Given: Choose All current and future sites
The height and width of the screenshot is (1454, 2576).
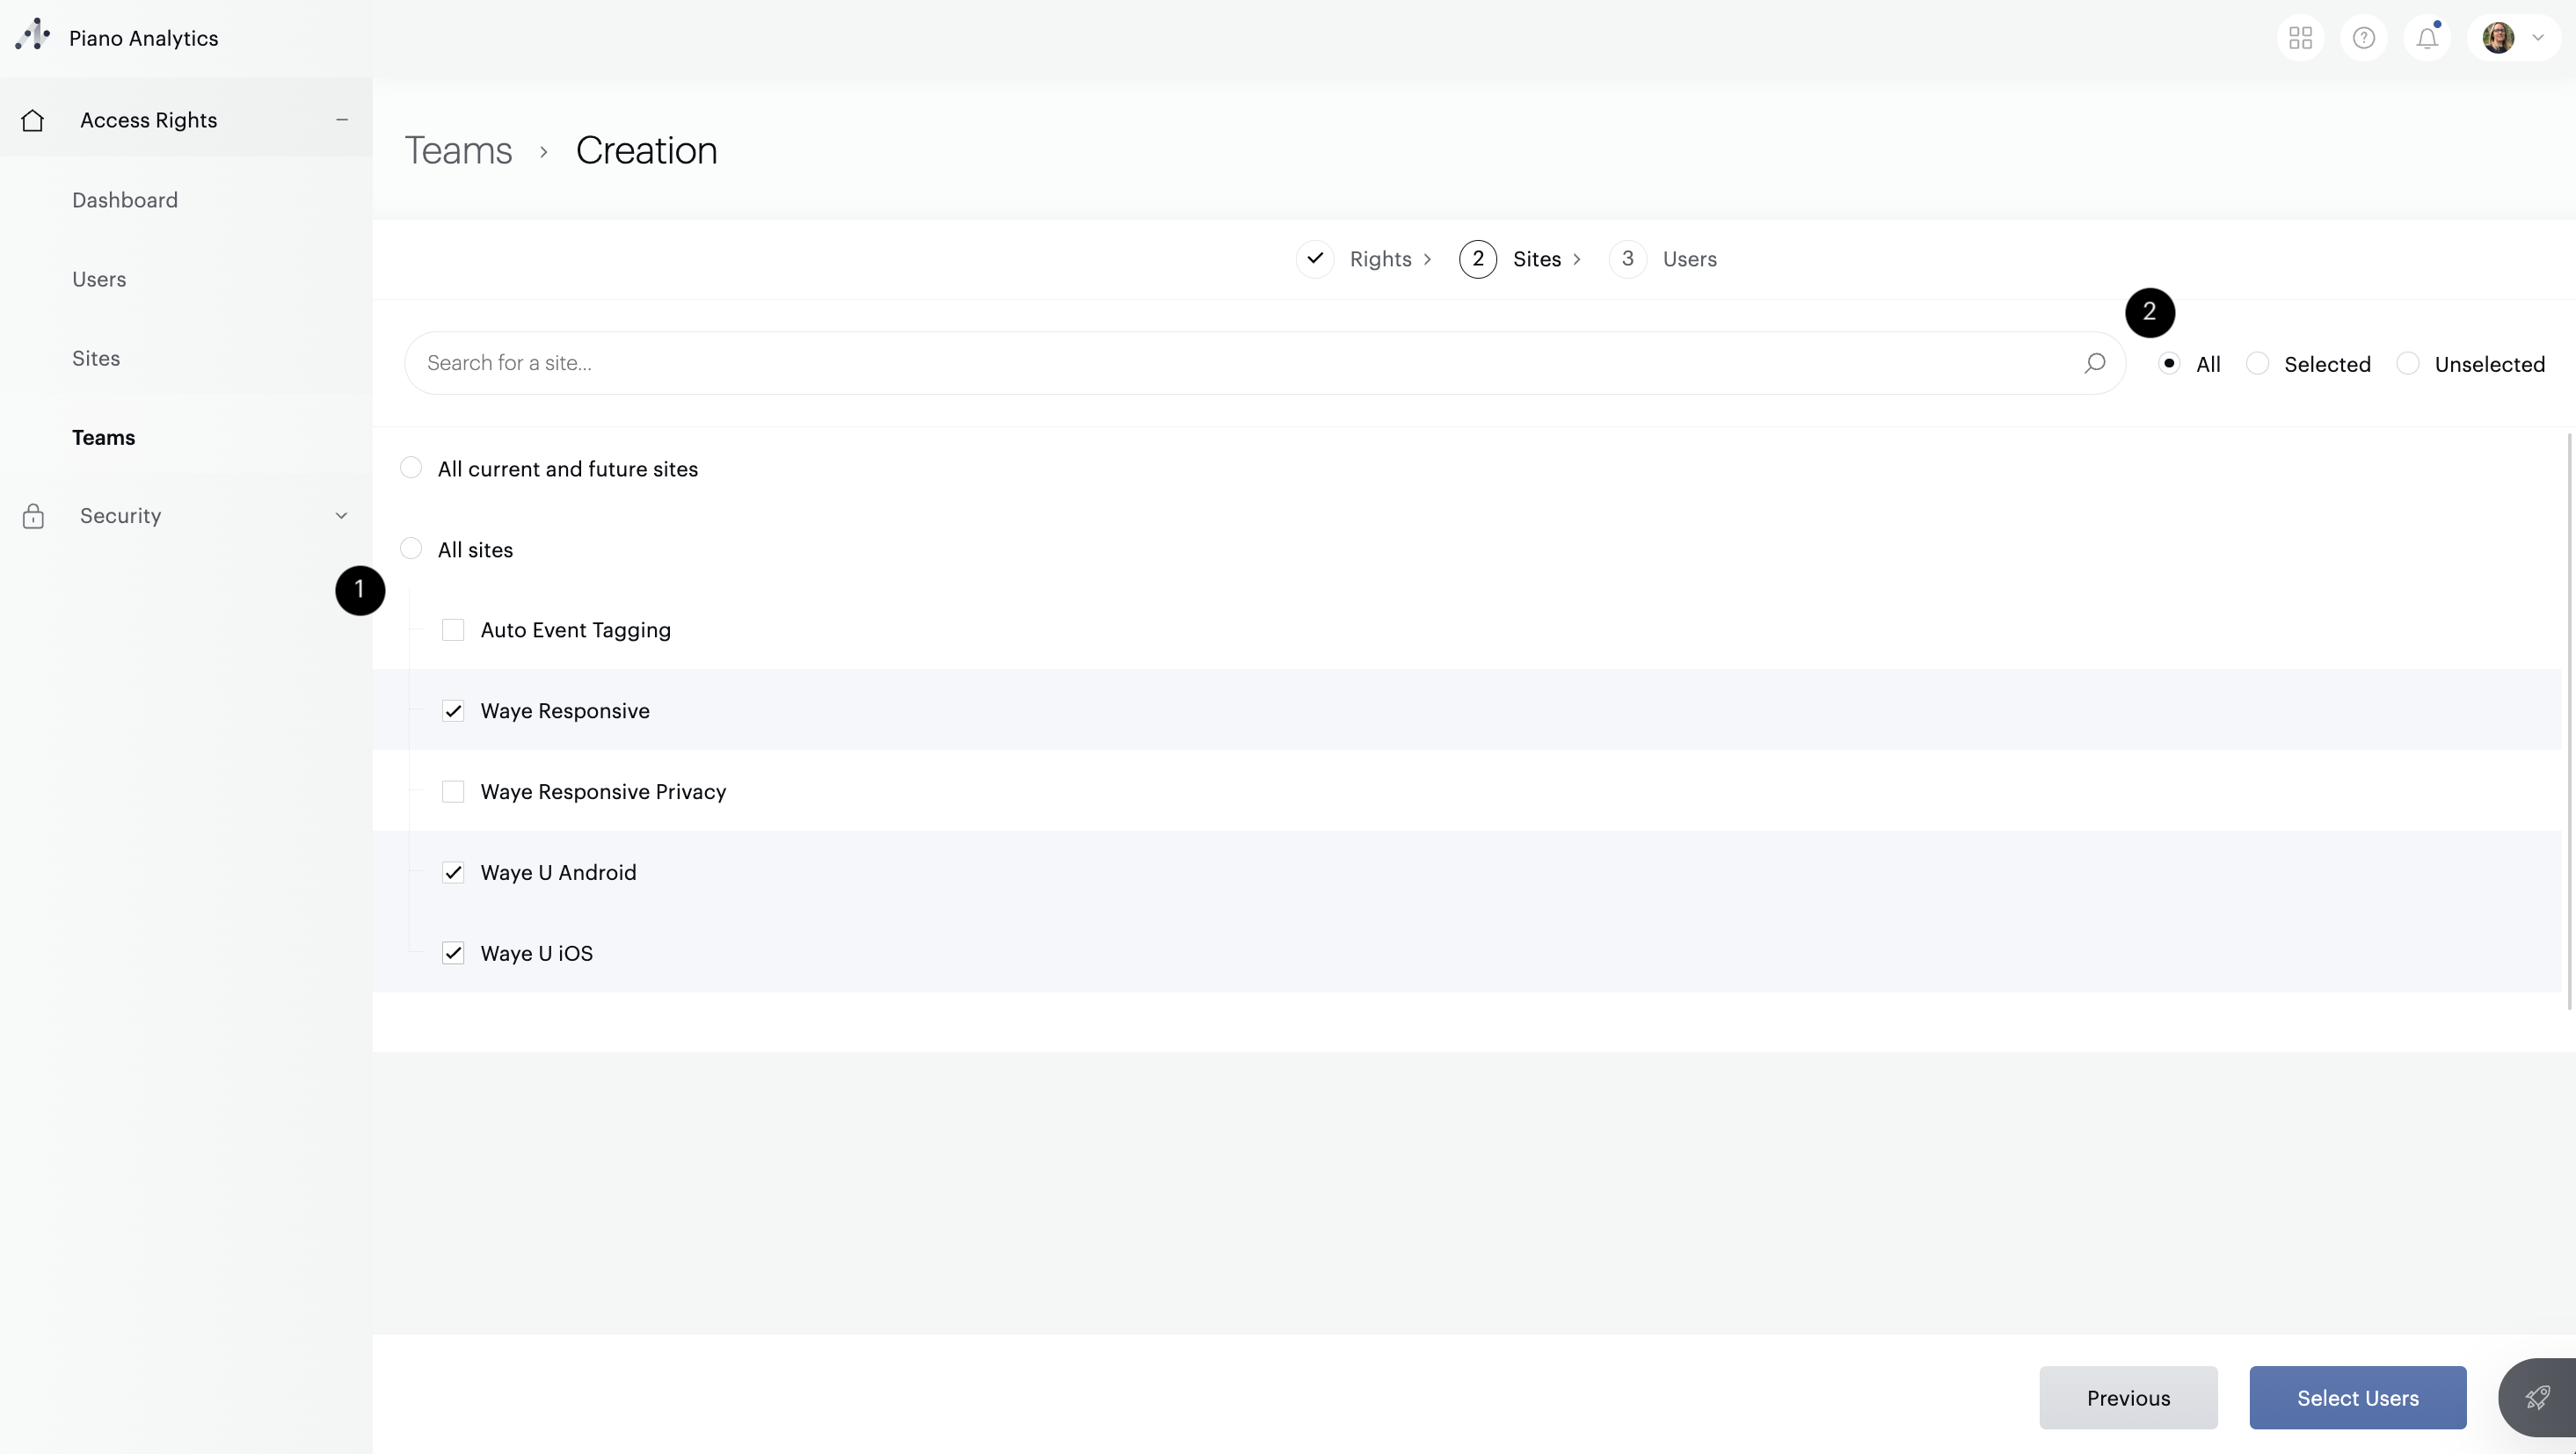Looking at the screenshot, I should [411, 468].
